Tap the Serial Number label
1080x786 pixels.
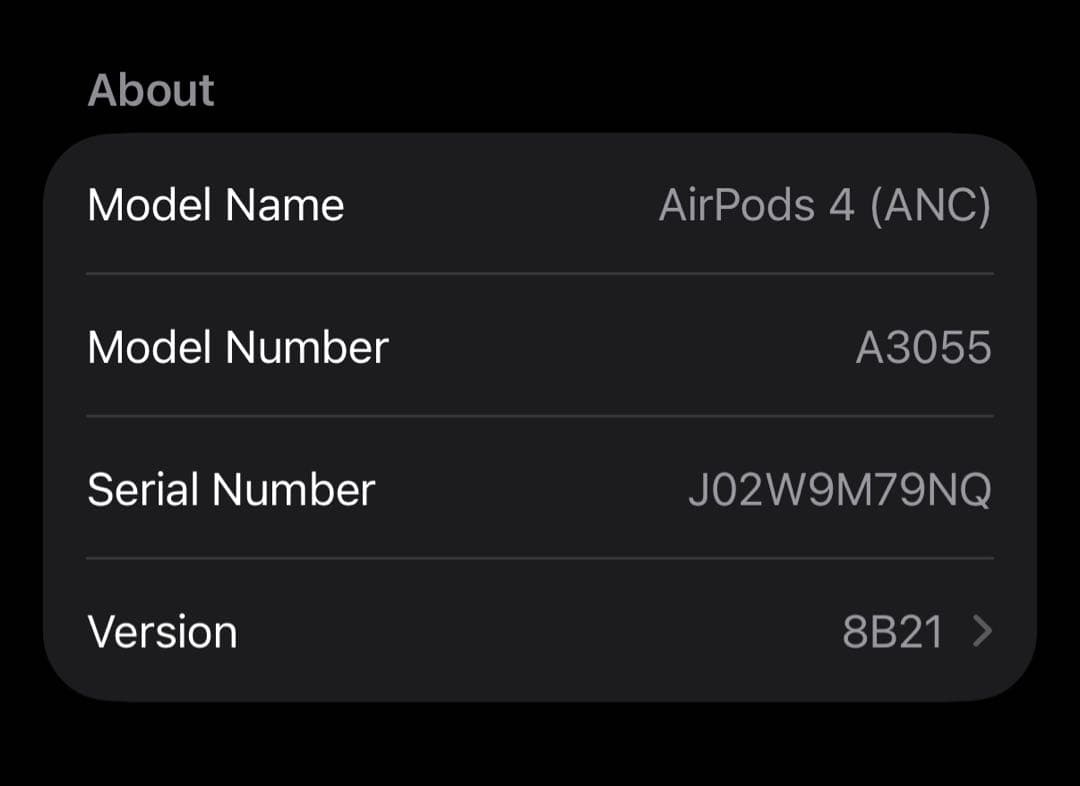[232, 489]
